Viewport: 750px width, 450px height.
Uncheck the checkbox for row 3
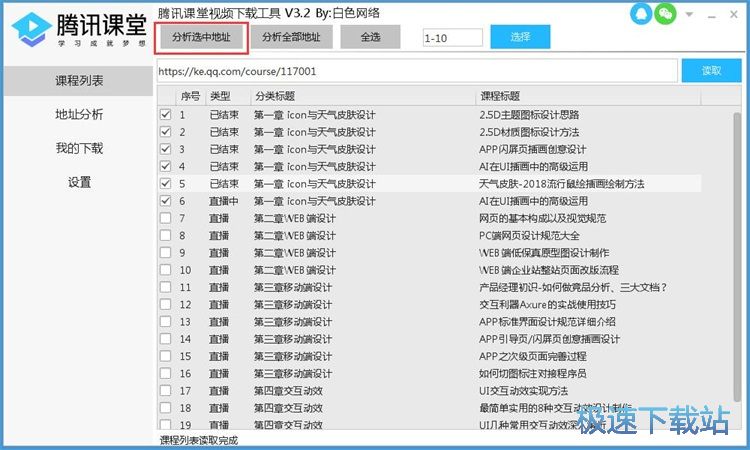click(165, 149)
